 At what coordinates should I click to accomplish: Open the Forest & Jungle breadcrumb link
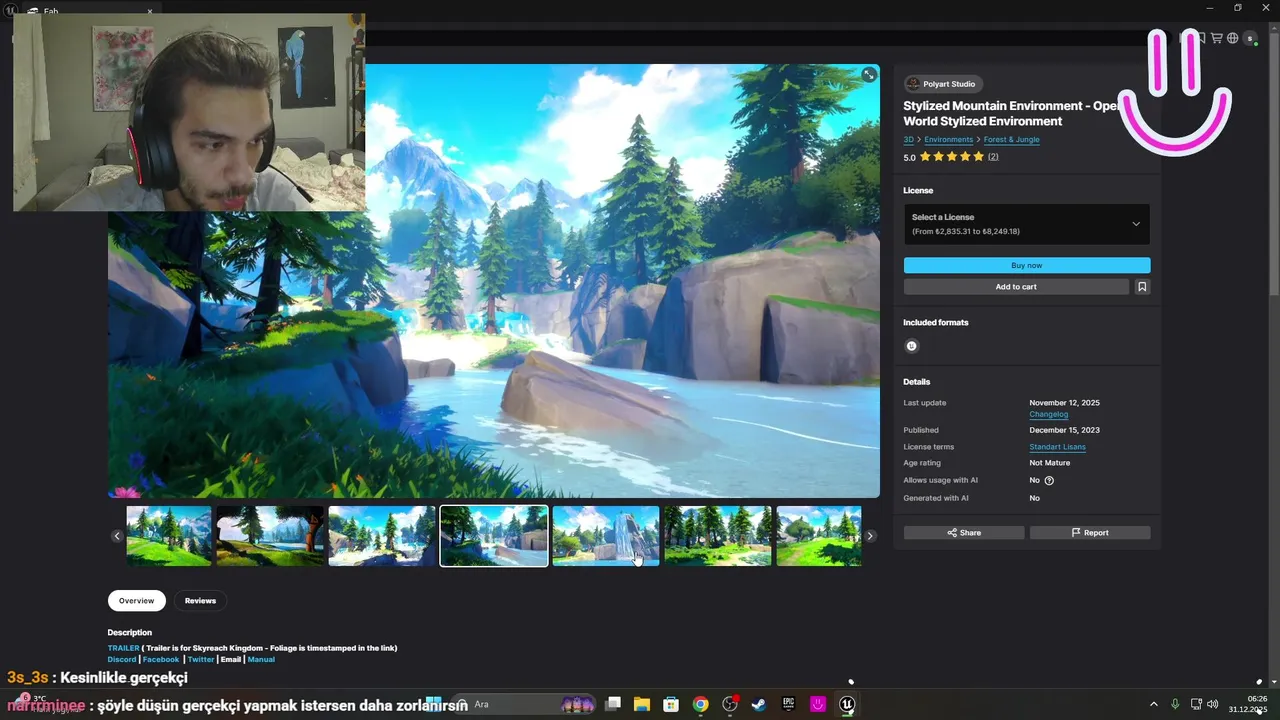point(1011,140)
